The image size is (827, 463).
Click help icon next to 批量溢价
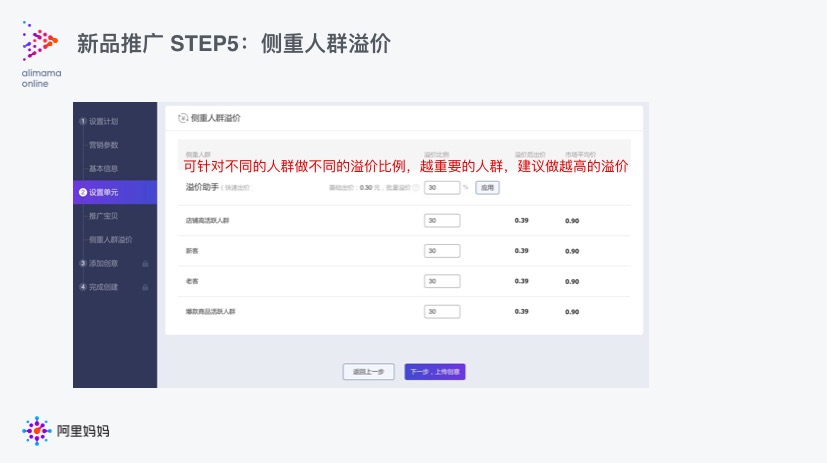pos(416,188)
